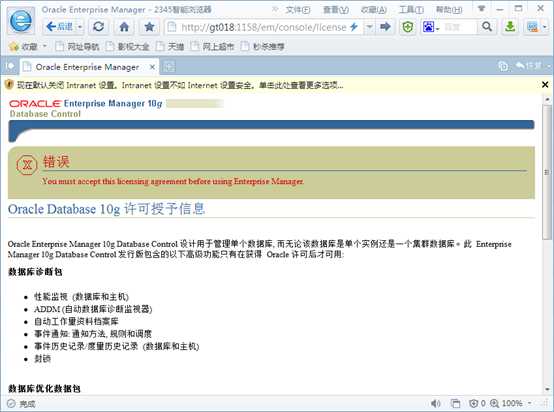Viewport: 554px width, 412px height.
Task: Toggle the sound mute speaker icon in status bar
Action: click(436, 403)
